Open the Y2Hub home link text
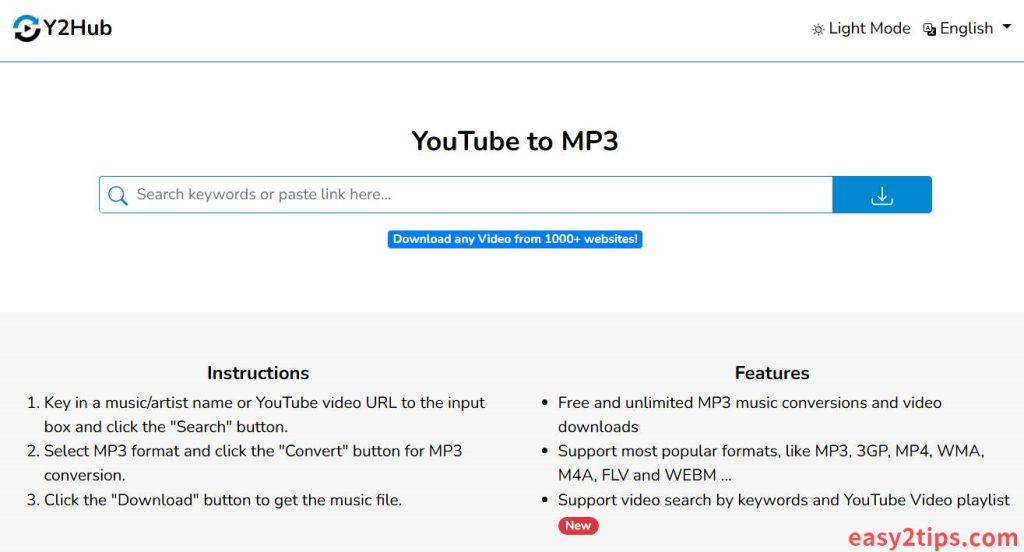Screen dimensions: 1024x552 (x=77, y=28)
